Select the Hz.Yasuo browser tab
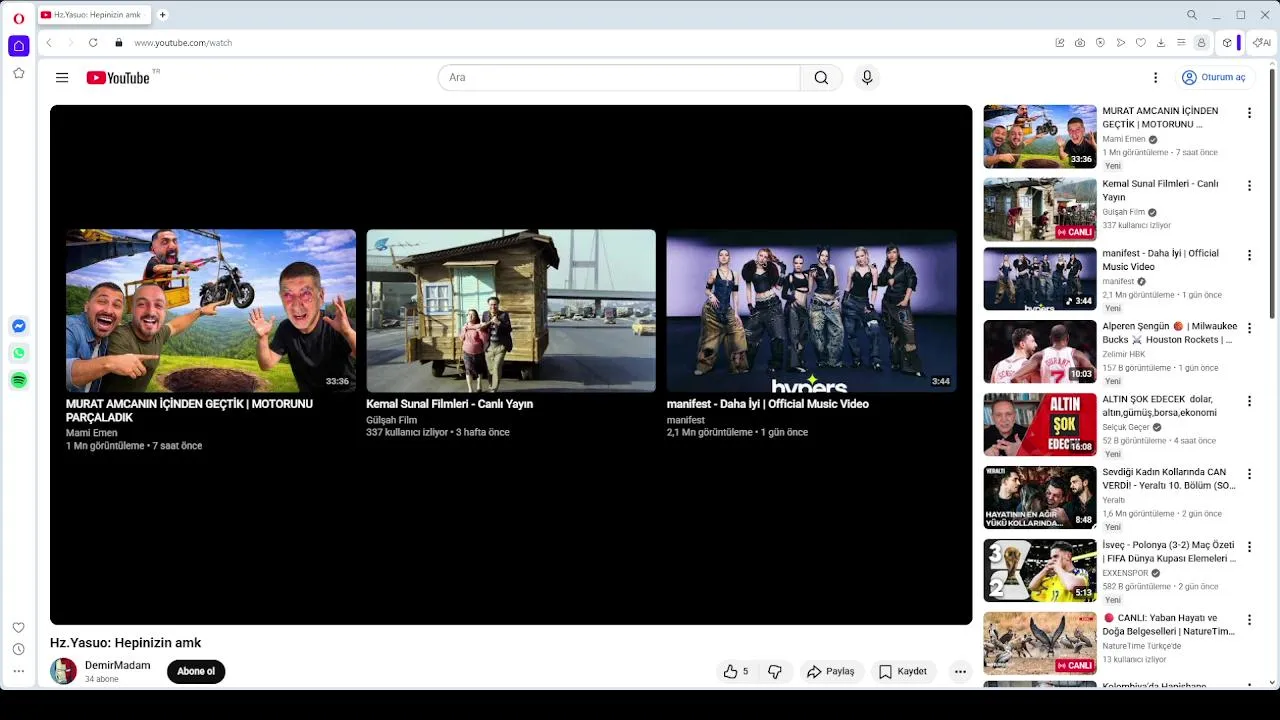 point(95,15)
